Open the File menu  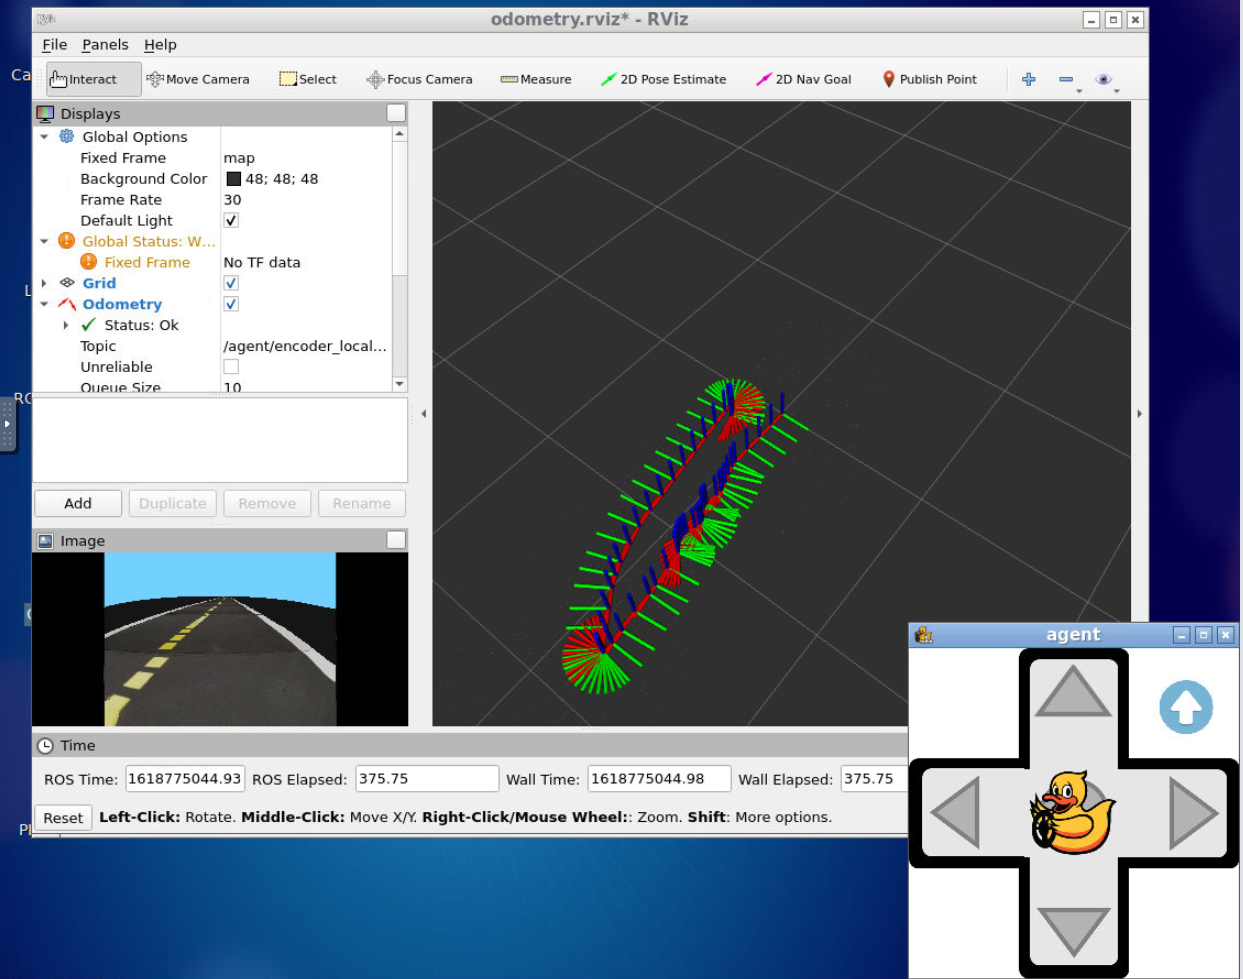point(54,45)
